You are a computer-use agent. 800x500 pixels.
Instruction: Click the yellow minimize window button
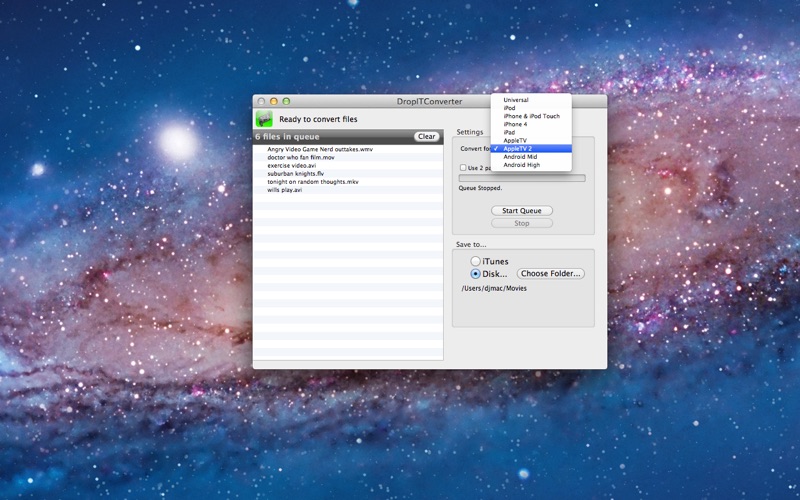point(273,102)
